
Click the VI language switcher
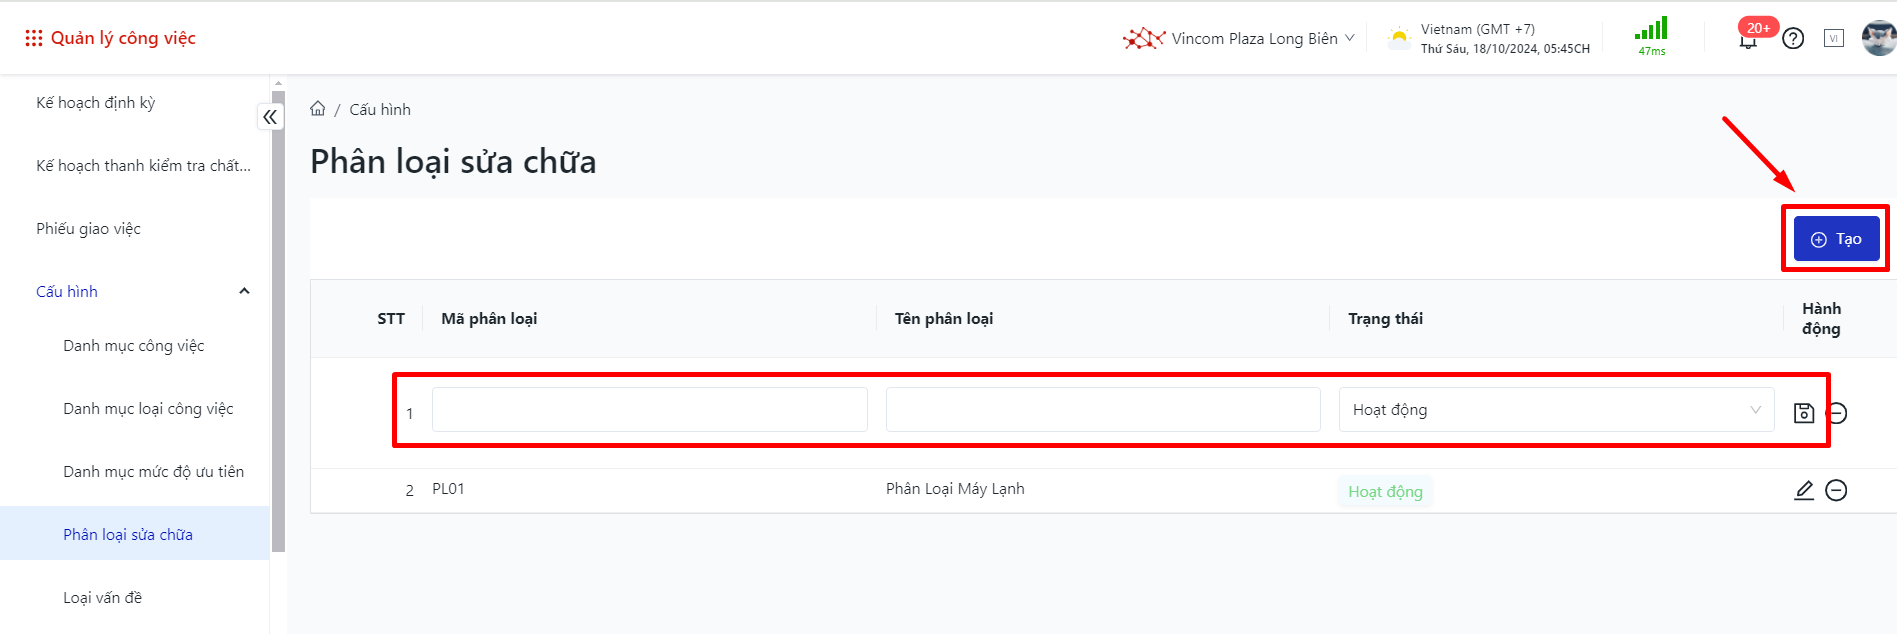1834,39
